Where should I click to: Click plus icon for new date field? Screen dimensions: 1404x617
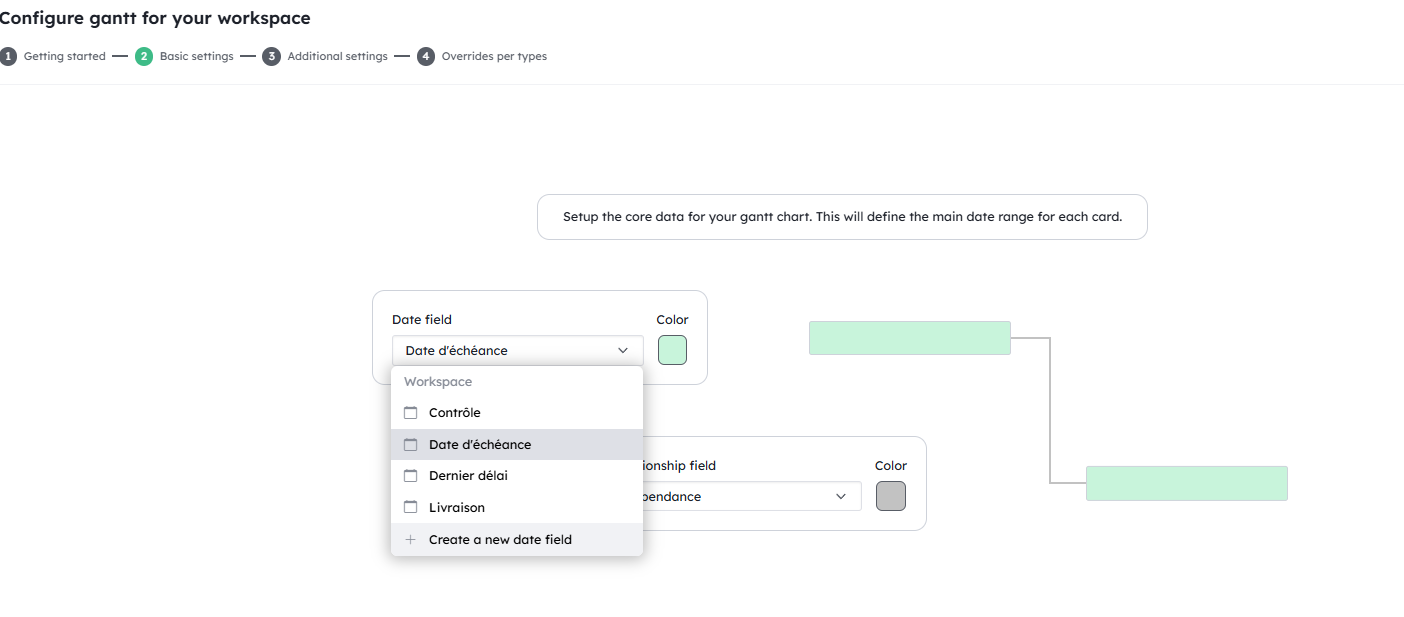coord(410,540)
